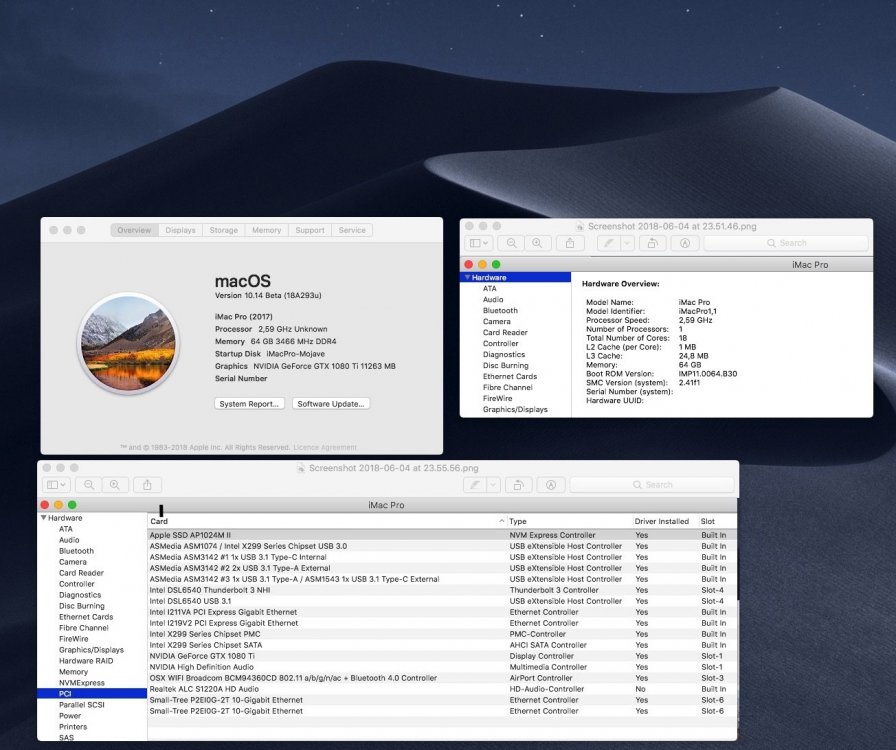
Task: Select Card Reader in the upper iMac Pro sidebar
Action: point(505,332)
